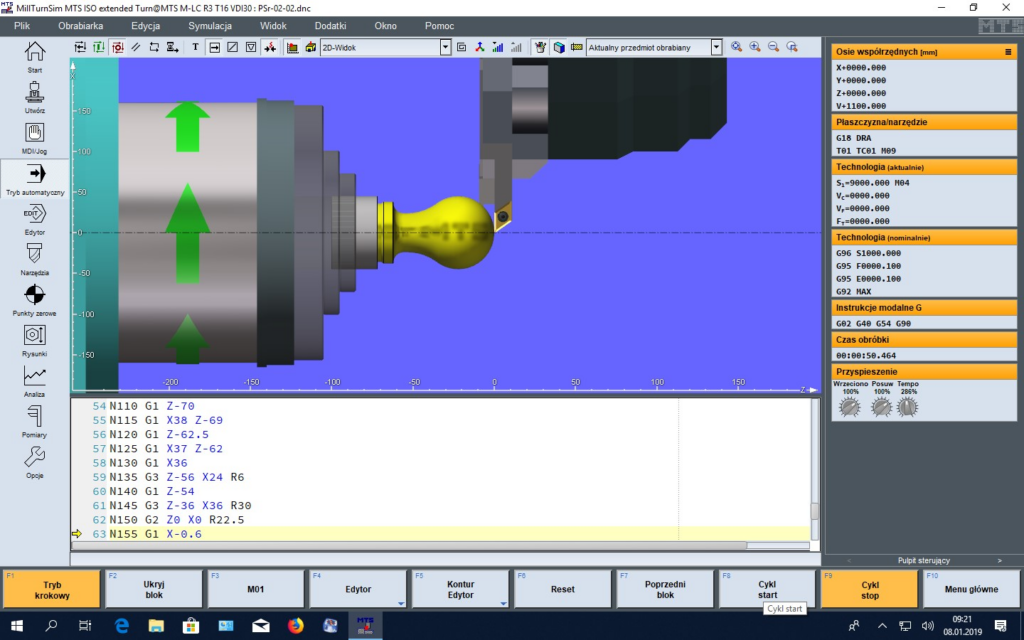Toggle Tryb krokowy single-step mode
Image resolution: width=1024 pixels, height=640 pixels.
(52, 589)
